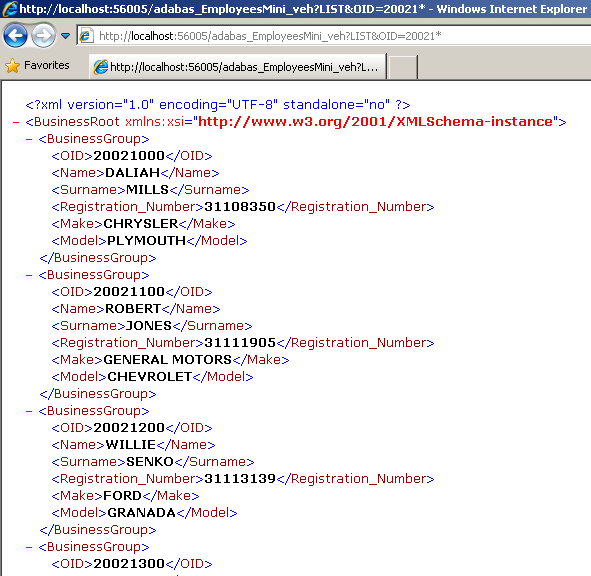Screen dimensions: 591x576
Task: Collapse the BusinessGroup with OID 20021100
Action: [x=29, y=275]
